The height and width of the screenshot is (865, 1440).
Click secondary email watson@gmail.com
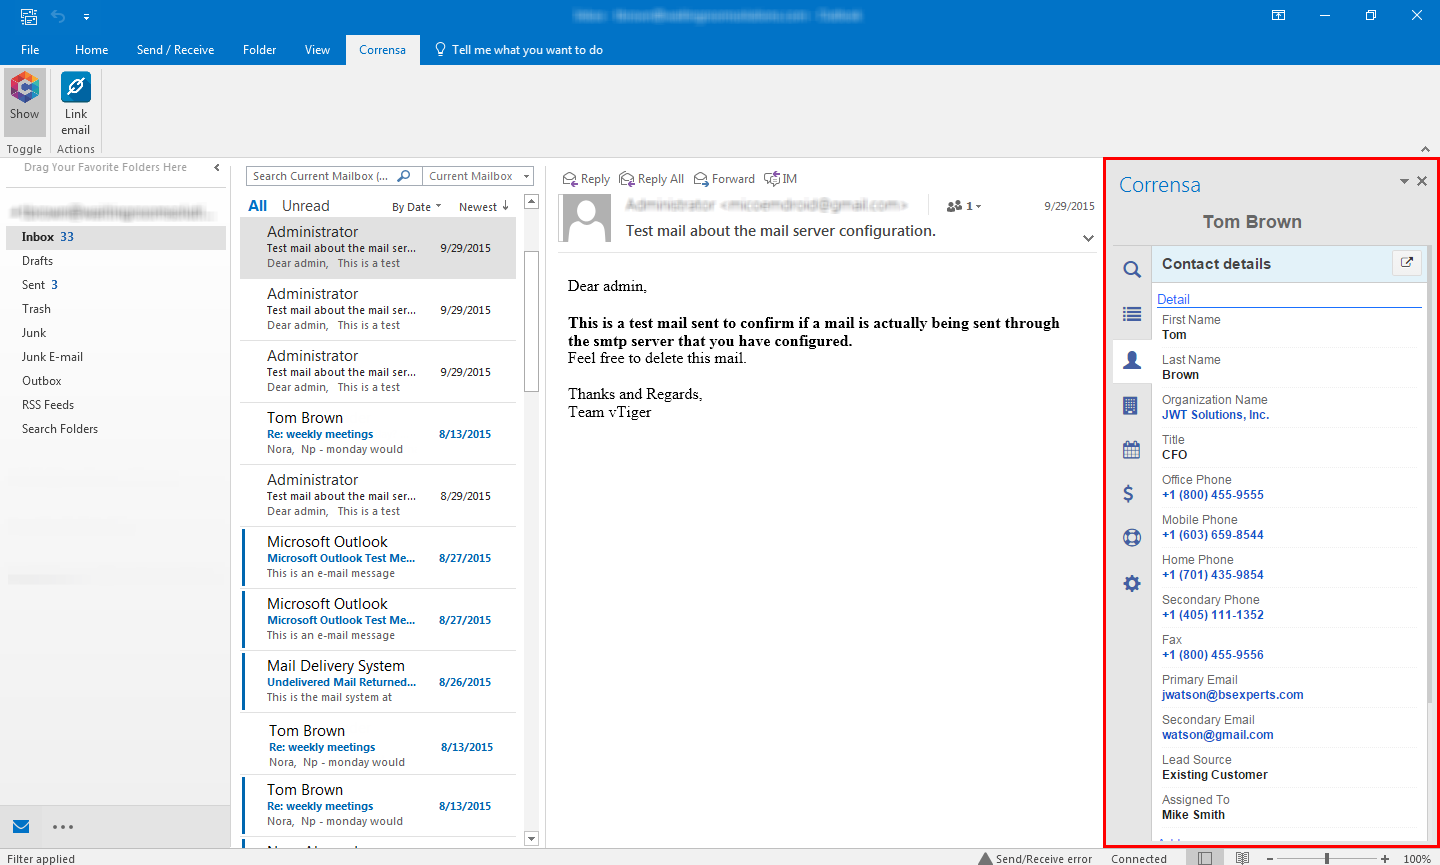coord(1217,735)
